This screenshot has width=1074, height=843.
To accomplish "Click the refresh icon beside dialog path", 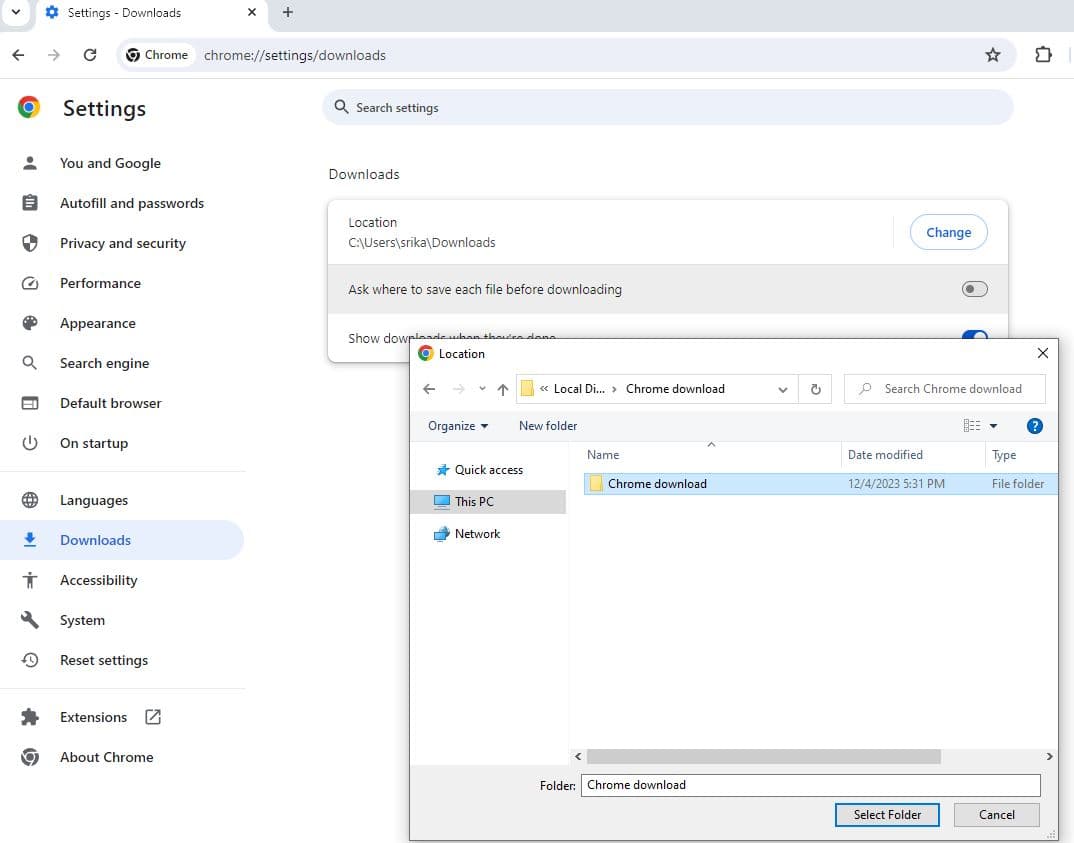I will (815, 389).
